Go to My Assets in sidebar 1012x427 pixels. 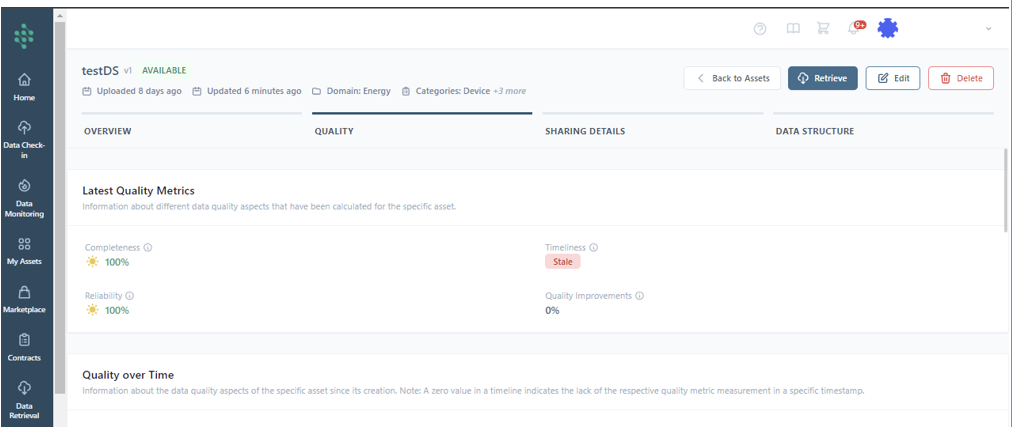[x=25, y=243]
